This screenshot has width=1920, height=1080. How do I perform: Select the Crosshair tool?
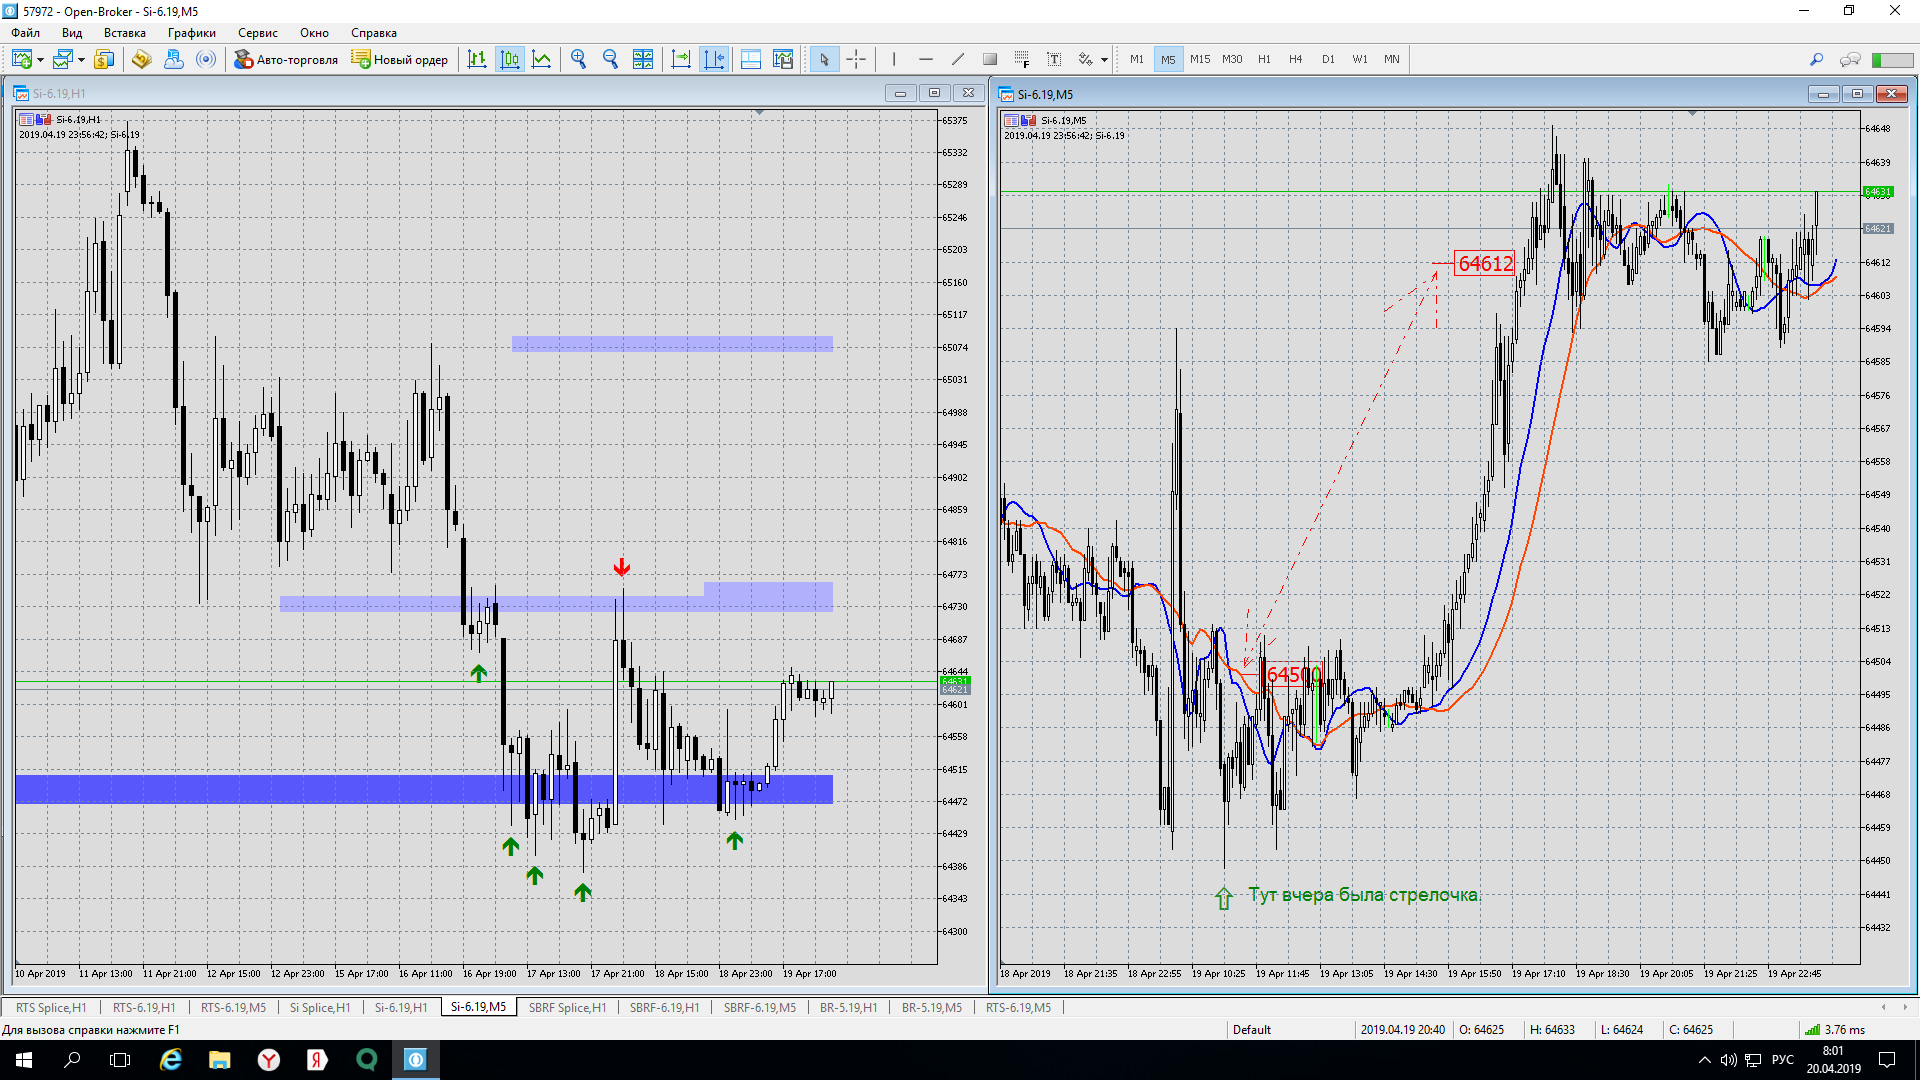click(856, 60)
